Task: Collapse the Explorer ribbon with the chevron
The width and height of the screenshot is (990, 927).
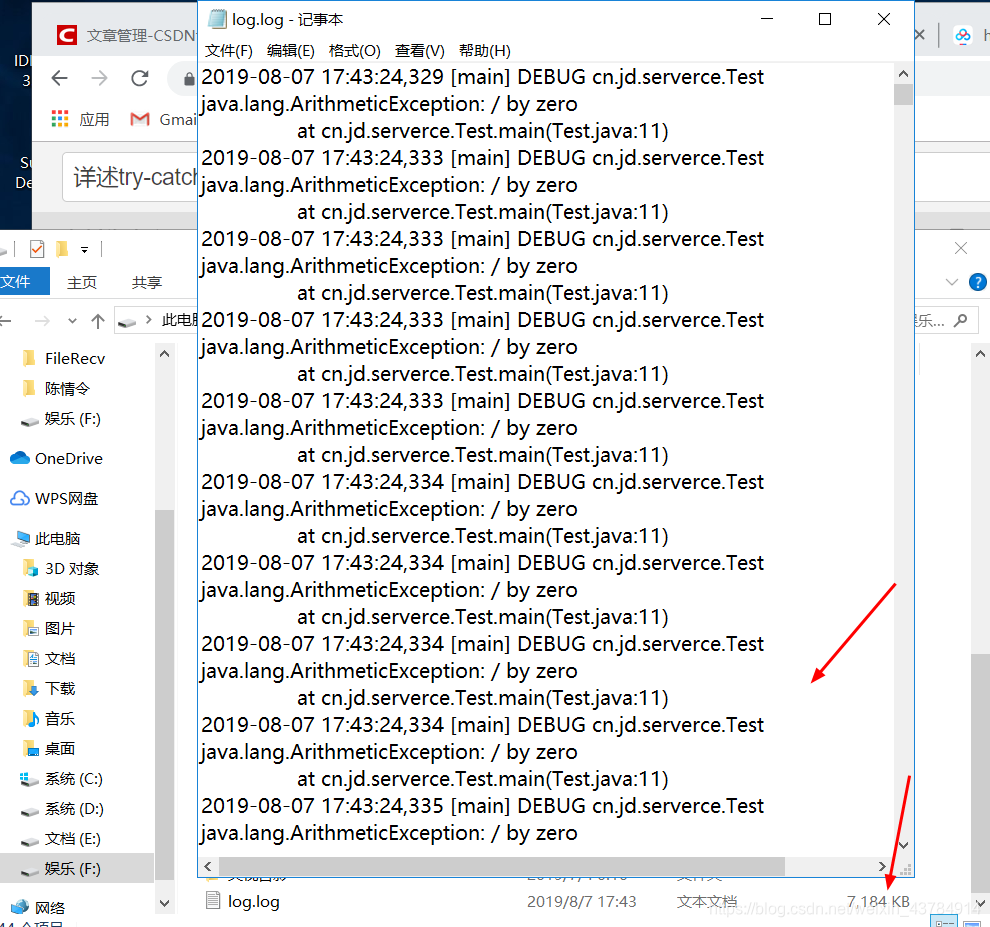Action: point(952,282)
